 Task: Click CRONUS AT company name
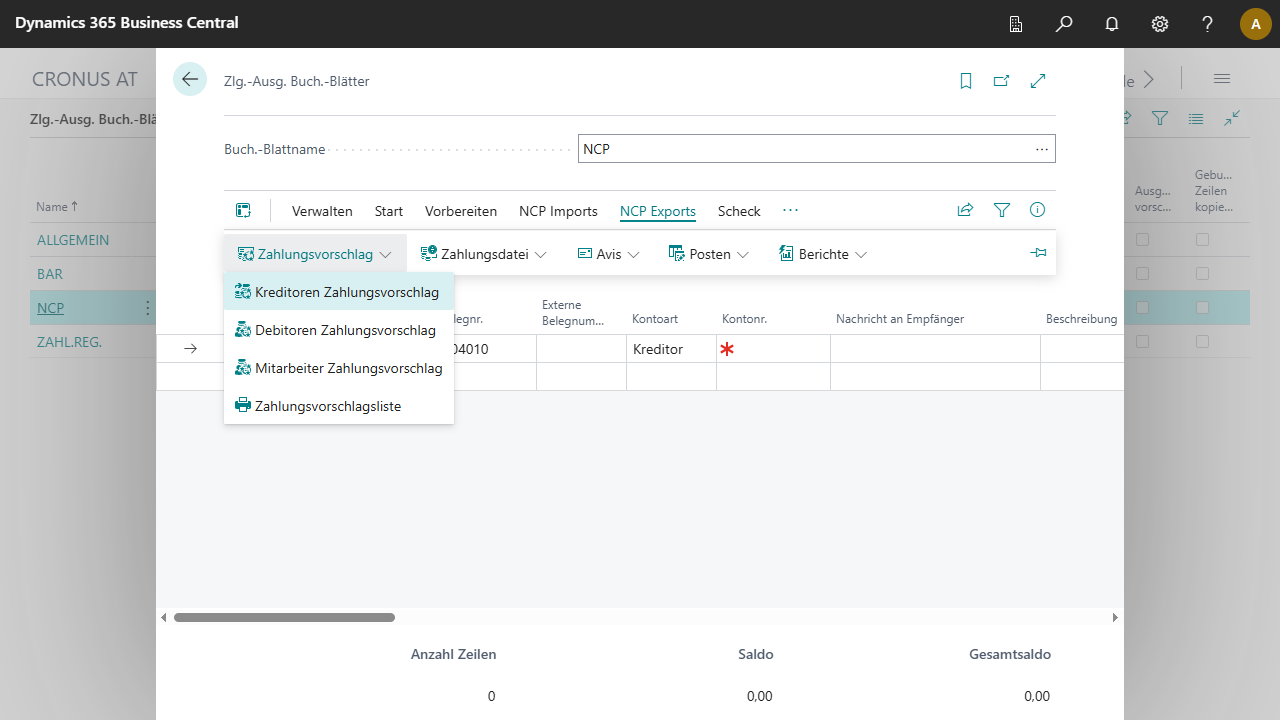click(x=85, y=79)
